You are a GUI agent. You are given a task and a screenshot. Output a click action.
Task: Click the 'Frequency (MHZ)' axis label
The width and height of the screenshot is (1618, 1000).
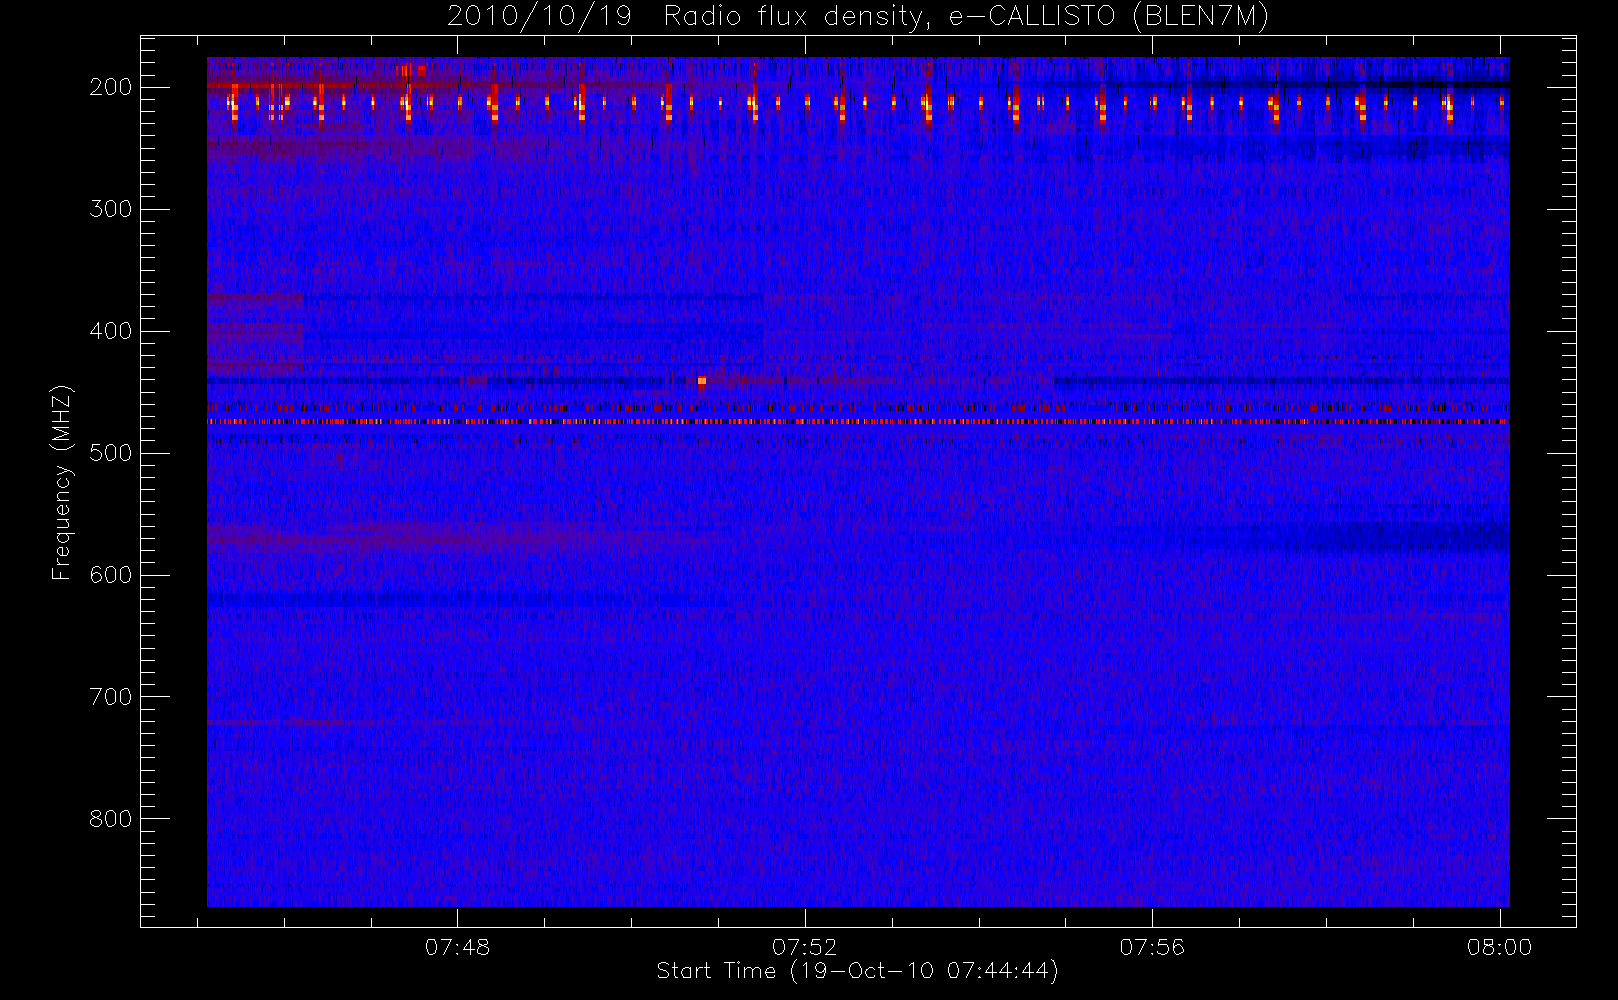coord(62,482)
